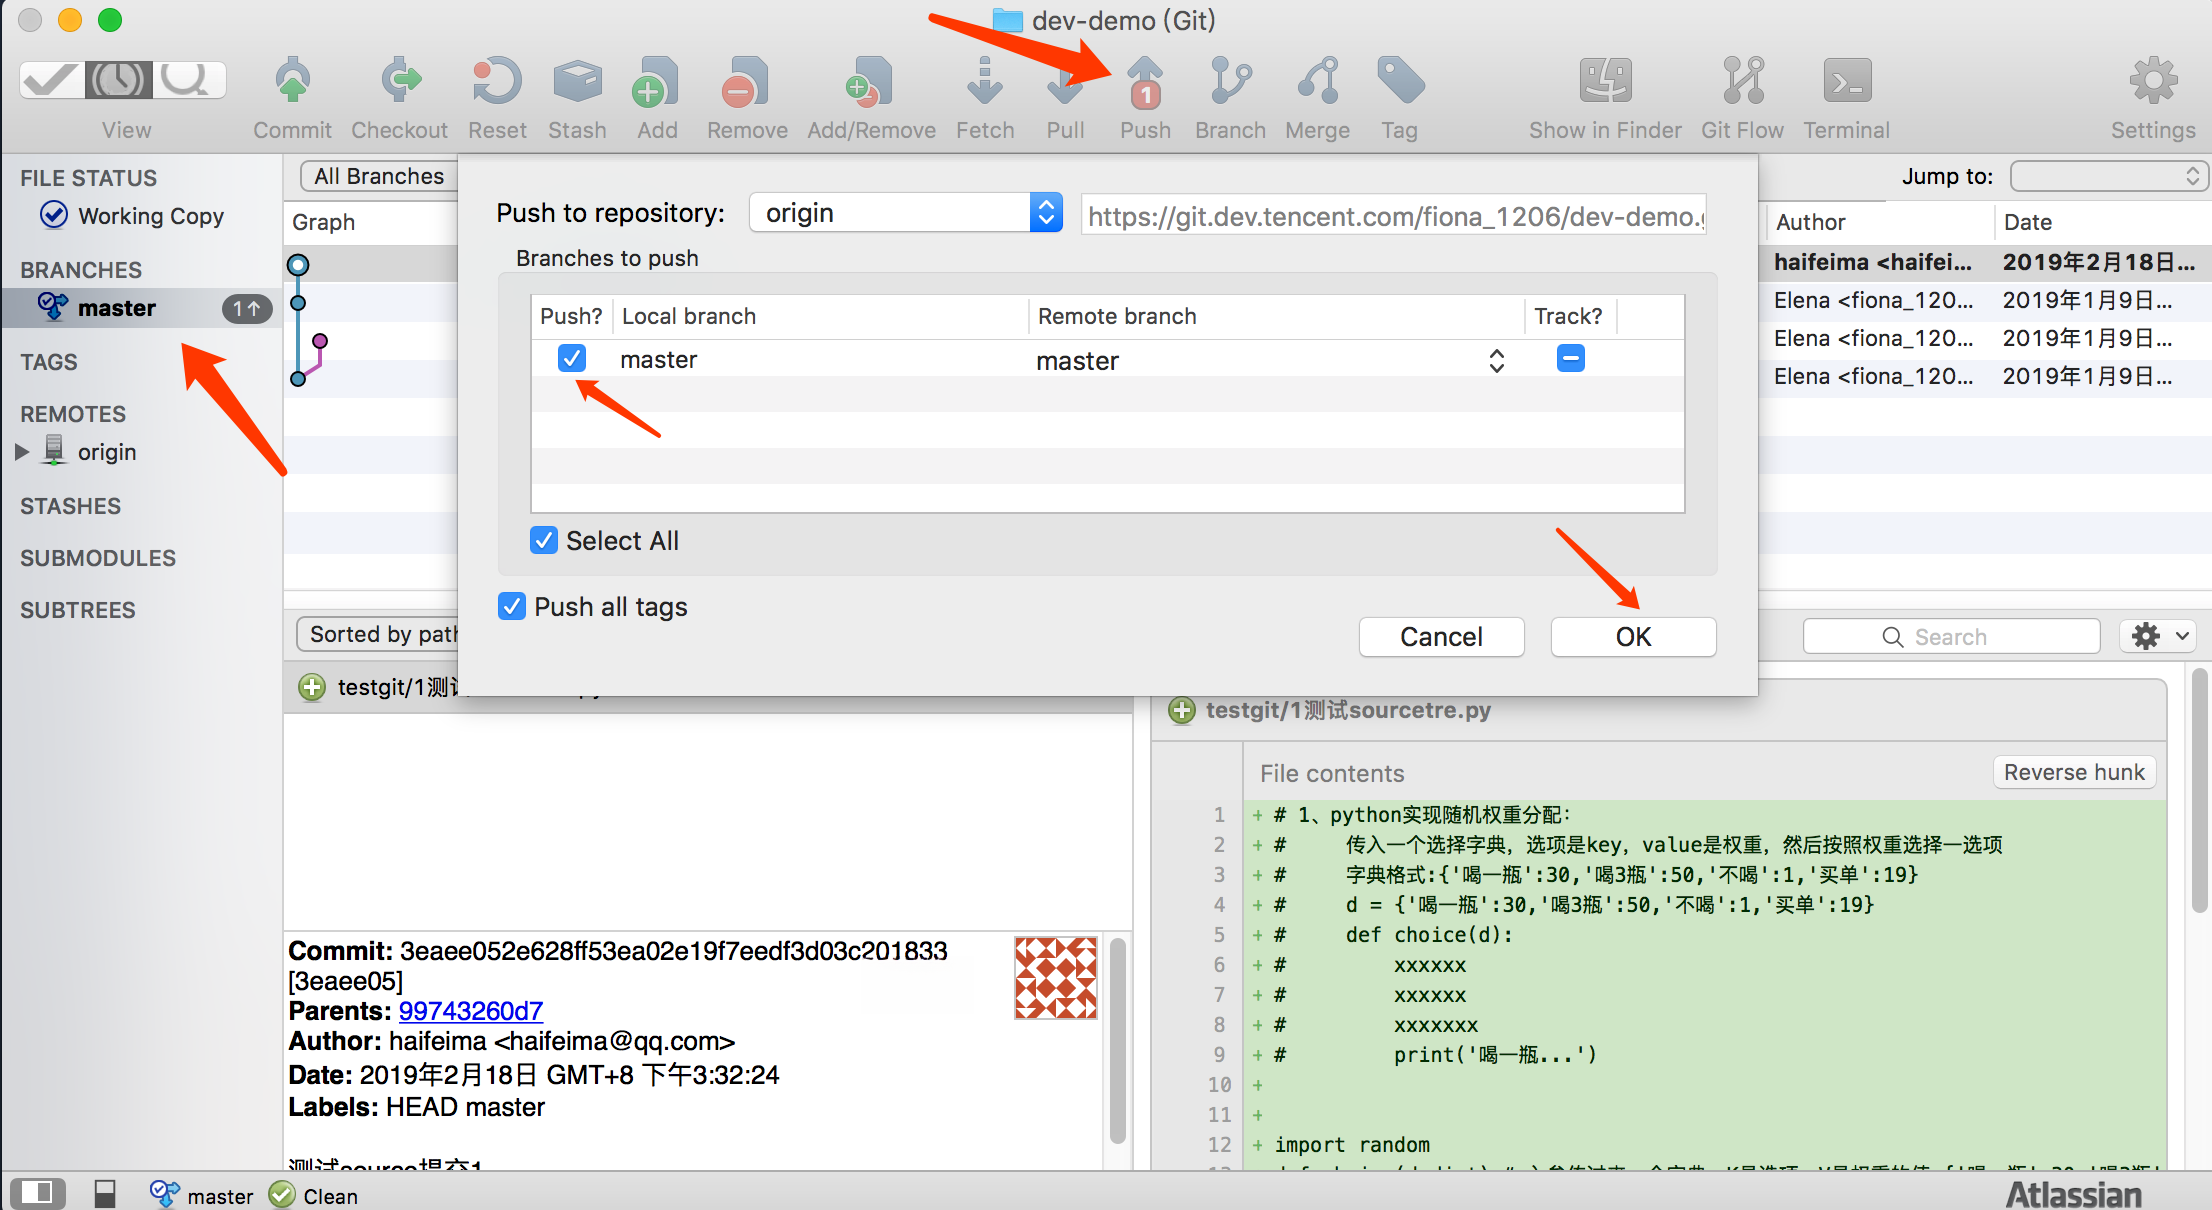Viewport: 2212px width, 1210px height.
Task: Click the Merge toolbar icon
Action: pyautogui.click(x=1317, y=98)
